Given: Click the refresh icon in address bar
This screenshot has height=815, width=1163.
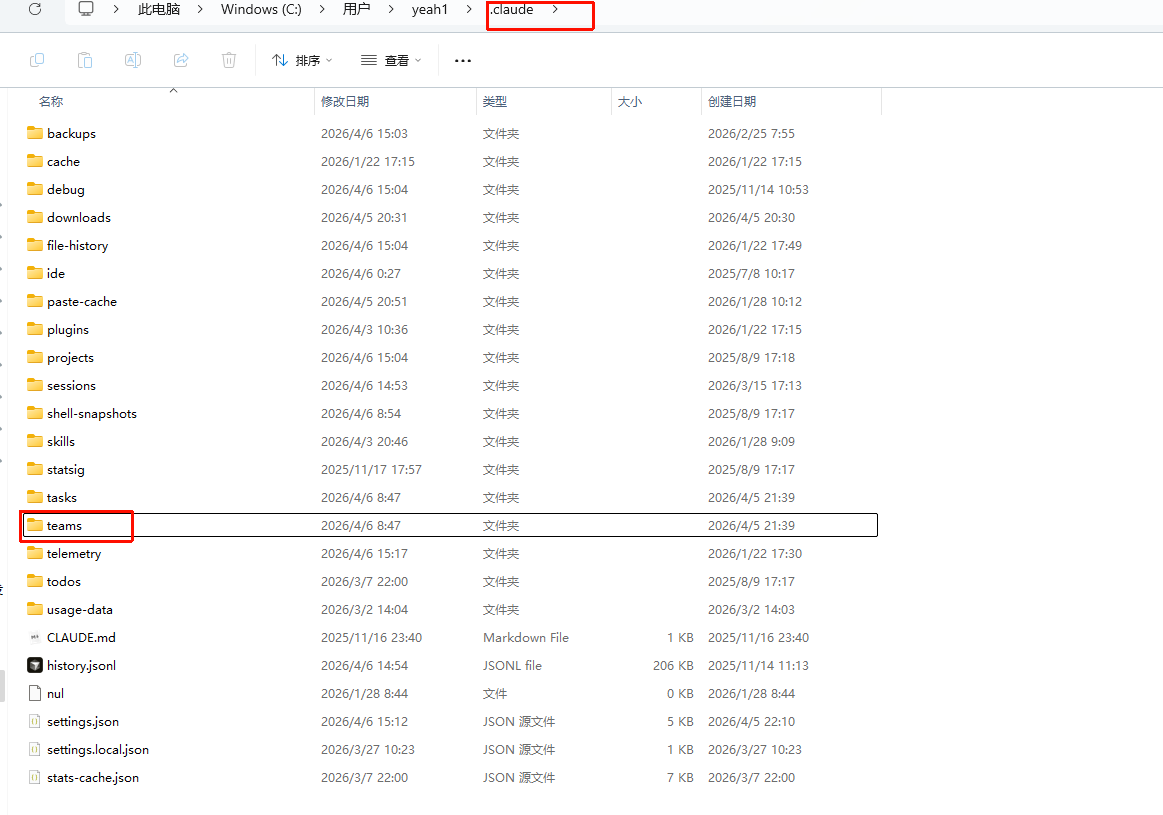Looking at the screenshot, I should tap(35, 9).
